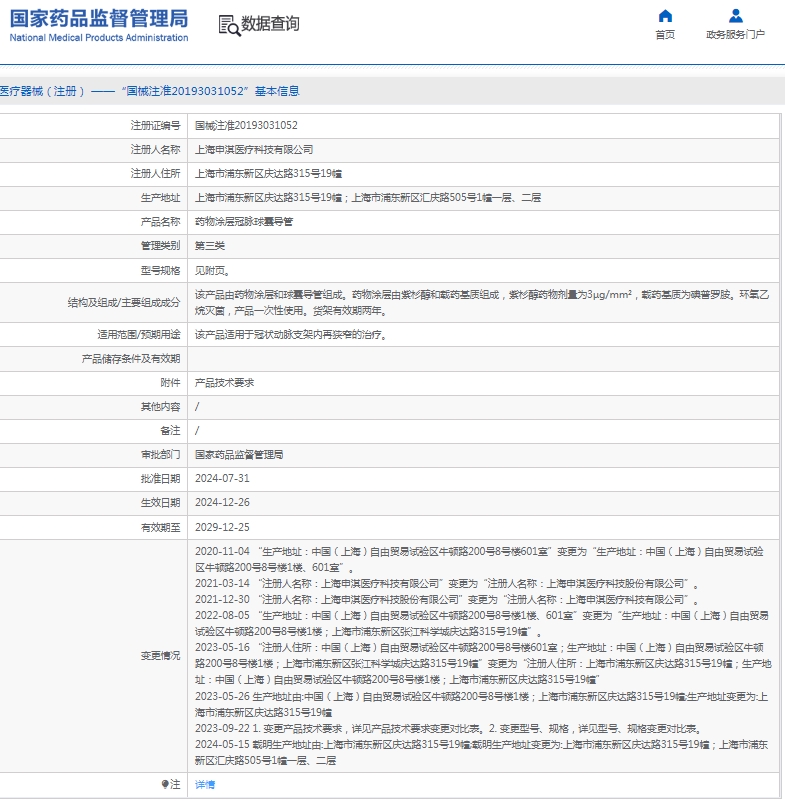Click the 2021-12-30 change record entry
Image resolution: width=785 pixels, height=805 pixels.
click(447, 600)
